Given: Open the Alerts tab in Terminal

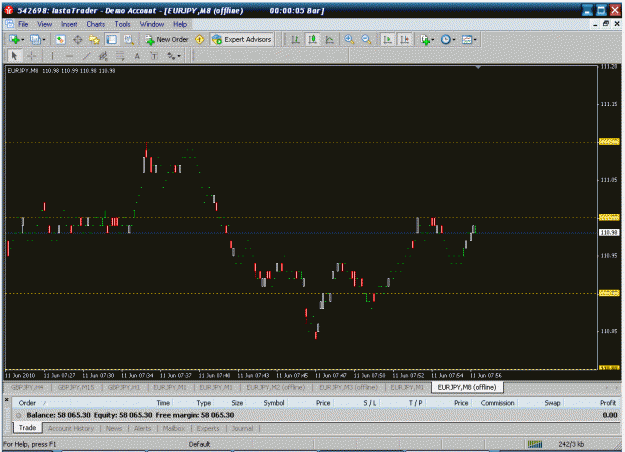Looking at the screenshot, I should click(143, 428).
